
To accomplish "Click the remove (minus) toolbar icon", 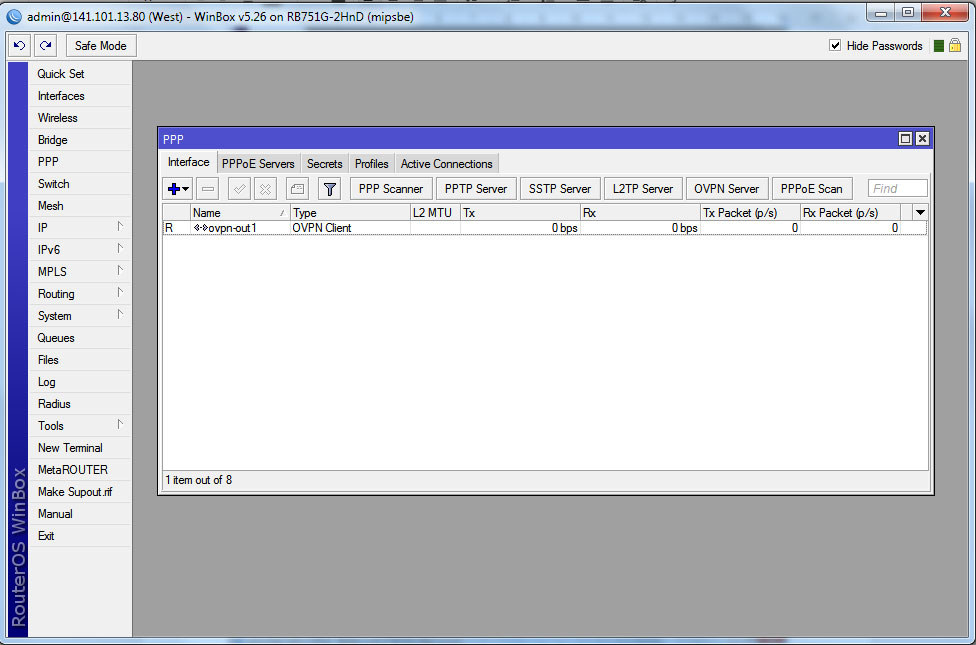I will (x=208, y=189).
